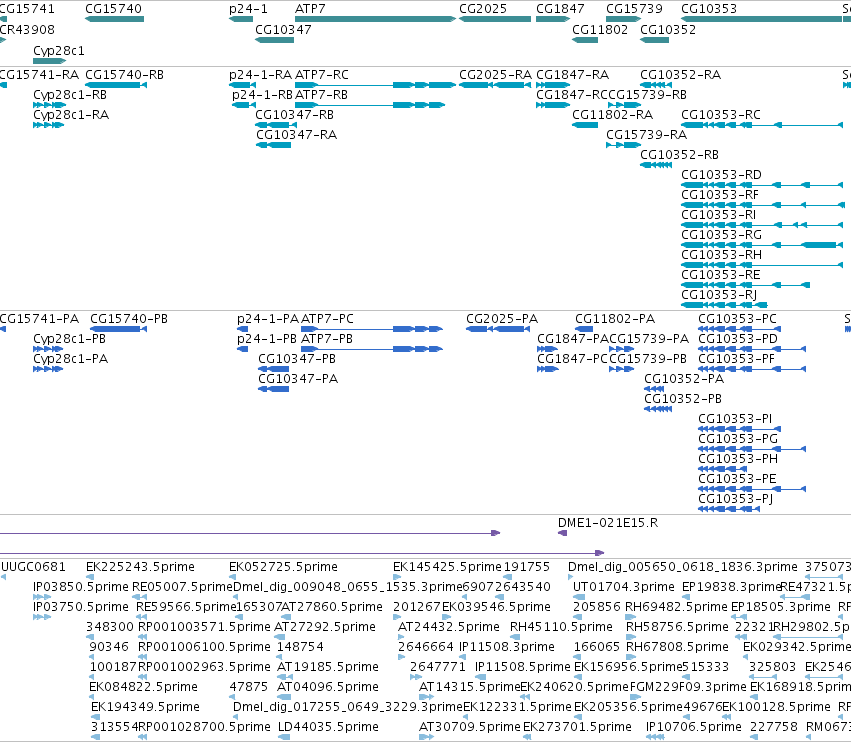Select the ATP7-PB protein label

[327, 339]
